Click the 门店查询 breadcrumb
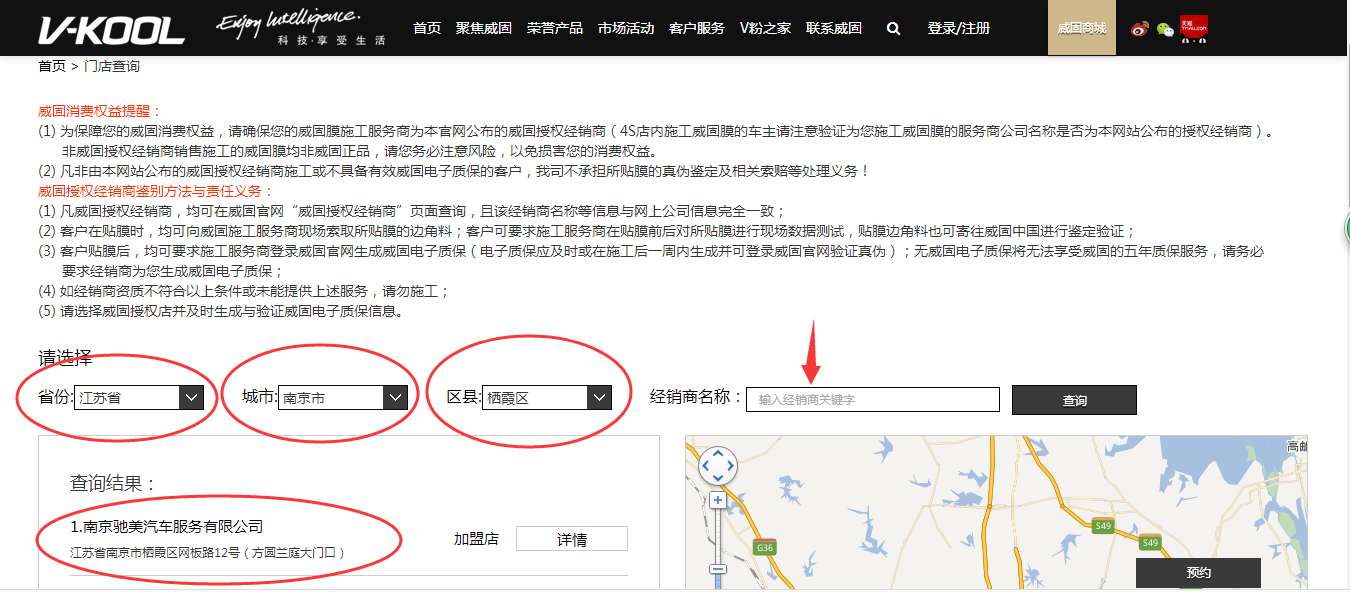 point(112,66)
